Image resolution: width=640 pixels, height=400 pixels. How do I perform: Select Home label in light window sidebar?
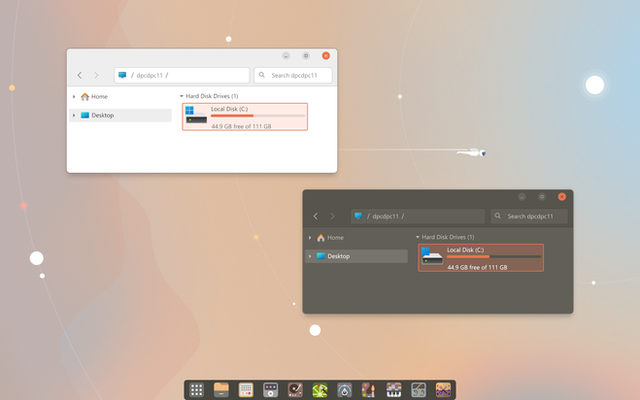coord(100,97)
